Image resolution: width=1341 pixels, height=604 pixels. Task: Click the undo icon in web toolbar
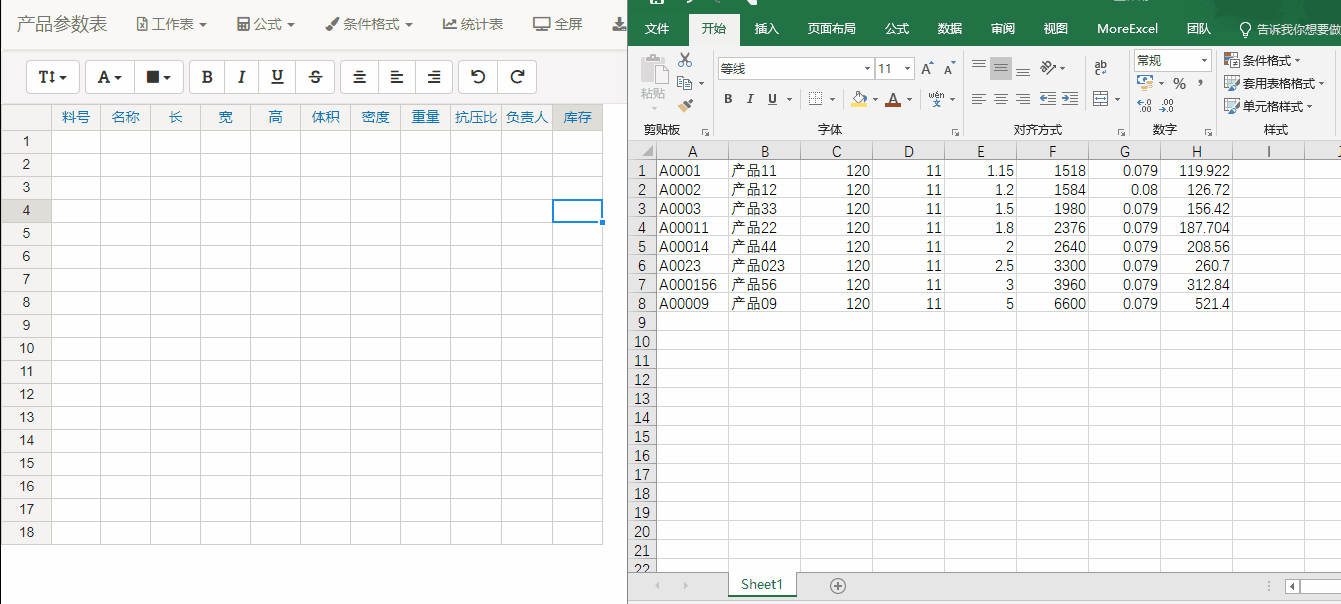[x=478, y=77]
